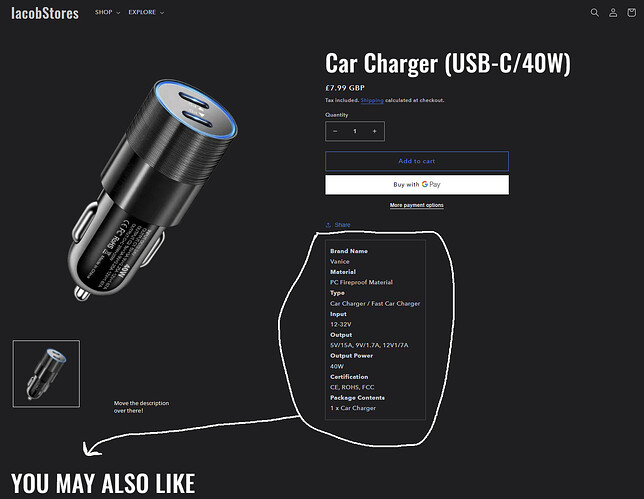Open the main car charger product image
Screen dimensions: 644x499
tap(153, 190)
